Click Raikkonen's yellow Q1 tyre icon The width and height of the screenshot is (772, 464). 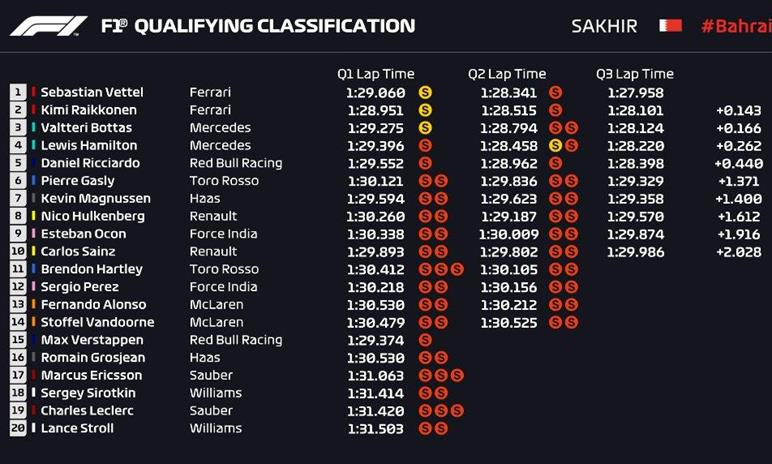(425, 110)
